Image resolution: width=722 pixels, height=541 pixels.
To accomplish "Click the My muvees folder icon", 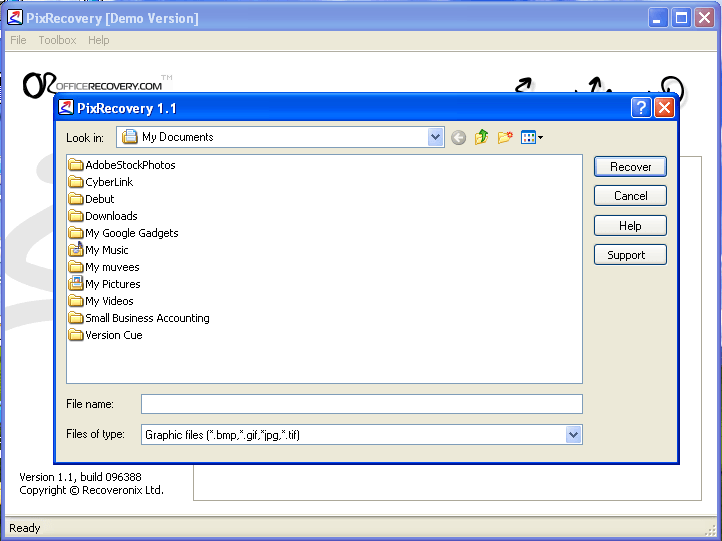I will pyautogui.click(x=76, y=267).
